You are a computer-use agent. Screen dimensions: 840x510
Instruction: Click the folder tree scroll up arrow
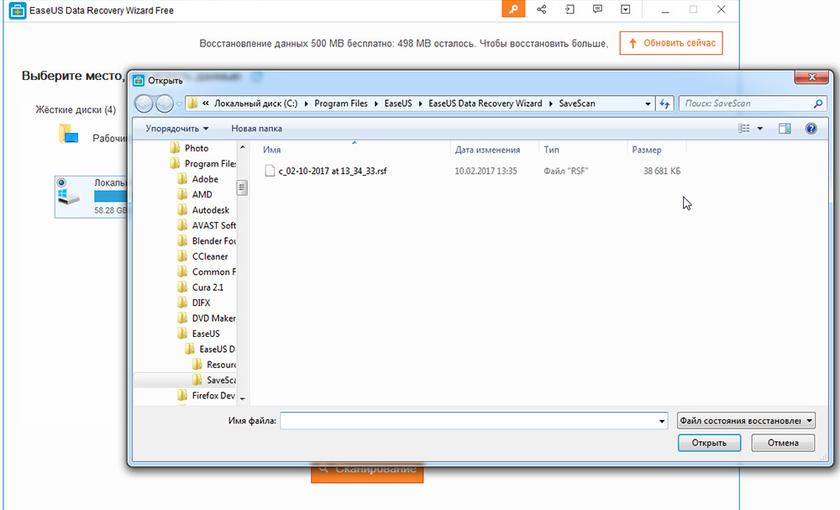(x=242, y=147)
